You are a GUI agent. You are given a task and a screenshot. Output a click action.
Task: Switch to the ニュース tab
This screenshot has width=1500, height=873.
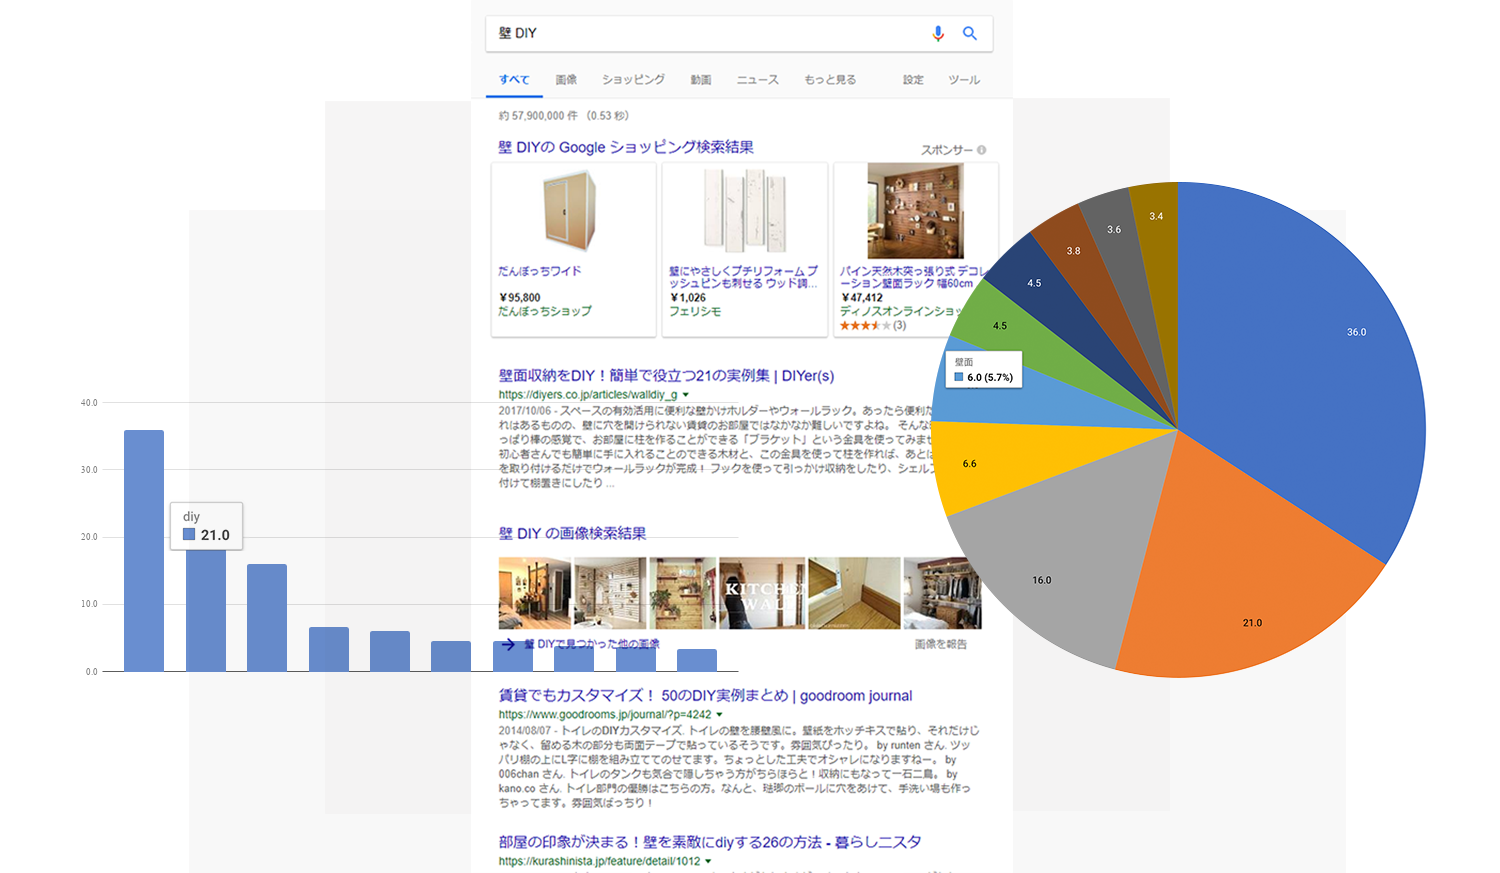[x=757, y=79]
